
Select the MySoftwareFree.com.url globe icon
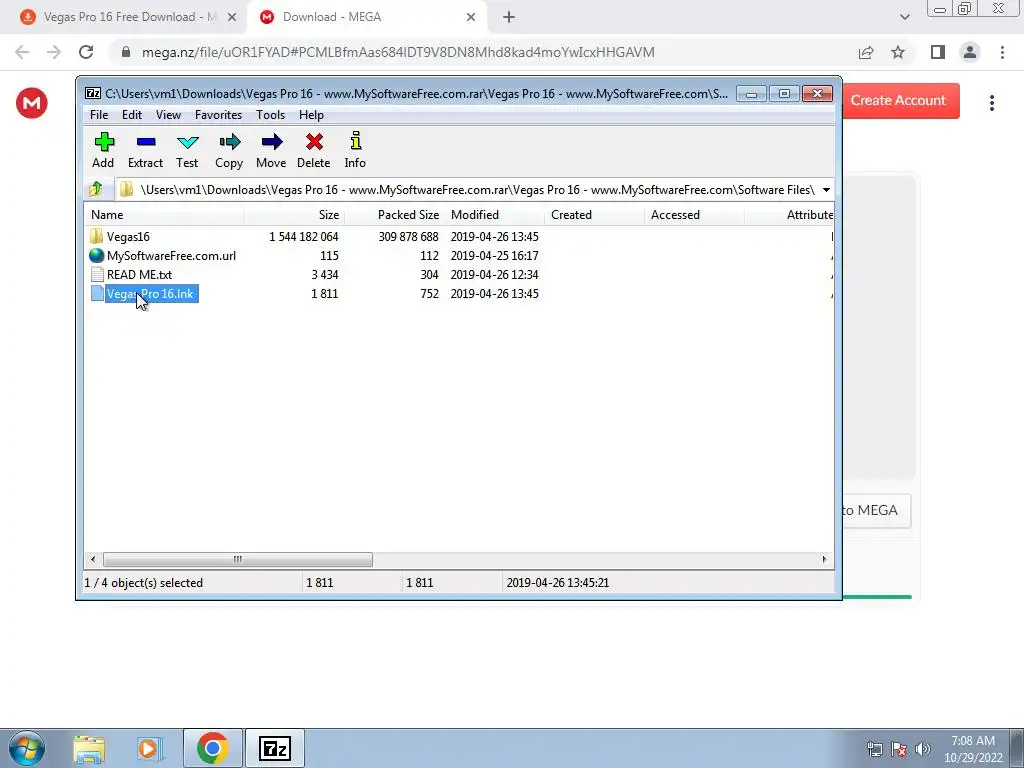click(x=97, y=255)
